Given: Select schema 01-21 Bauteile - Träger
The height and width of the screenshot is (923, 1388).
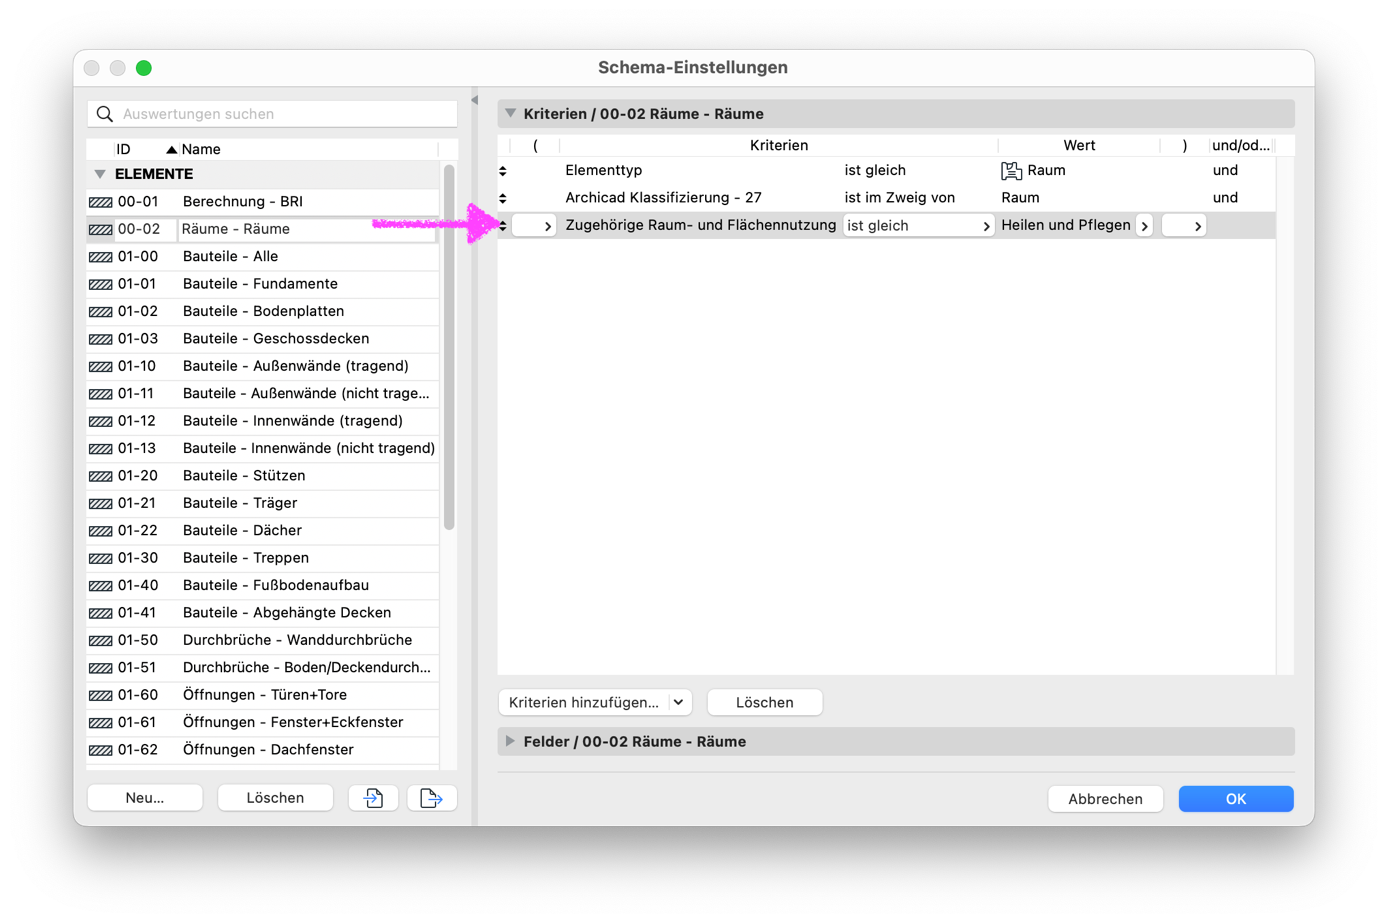Looking at the screenshot, I should [263, 503].
